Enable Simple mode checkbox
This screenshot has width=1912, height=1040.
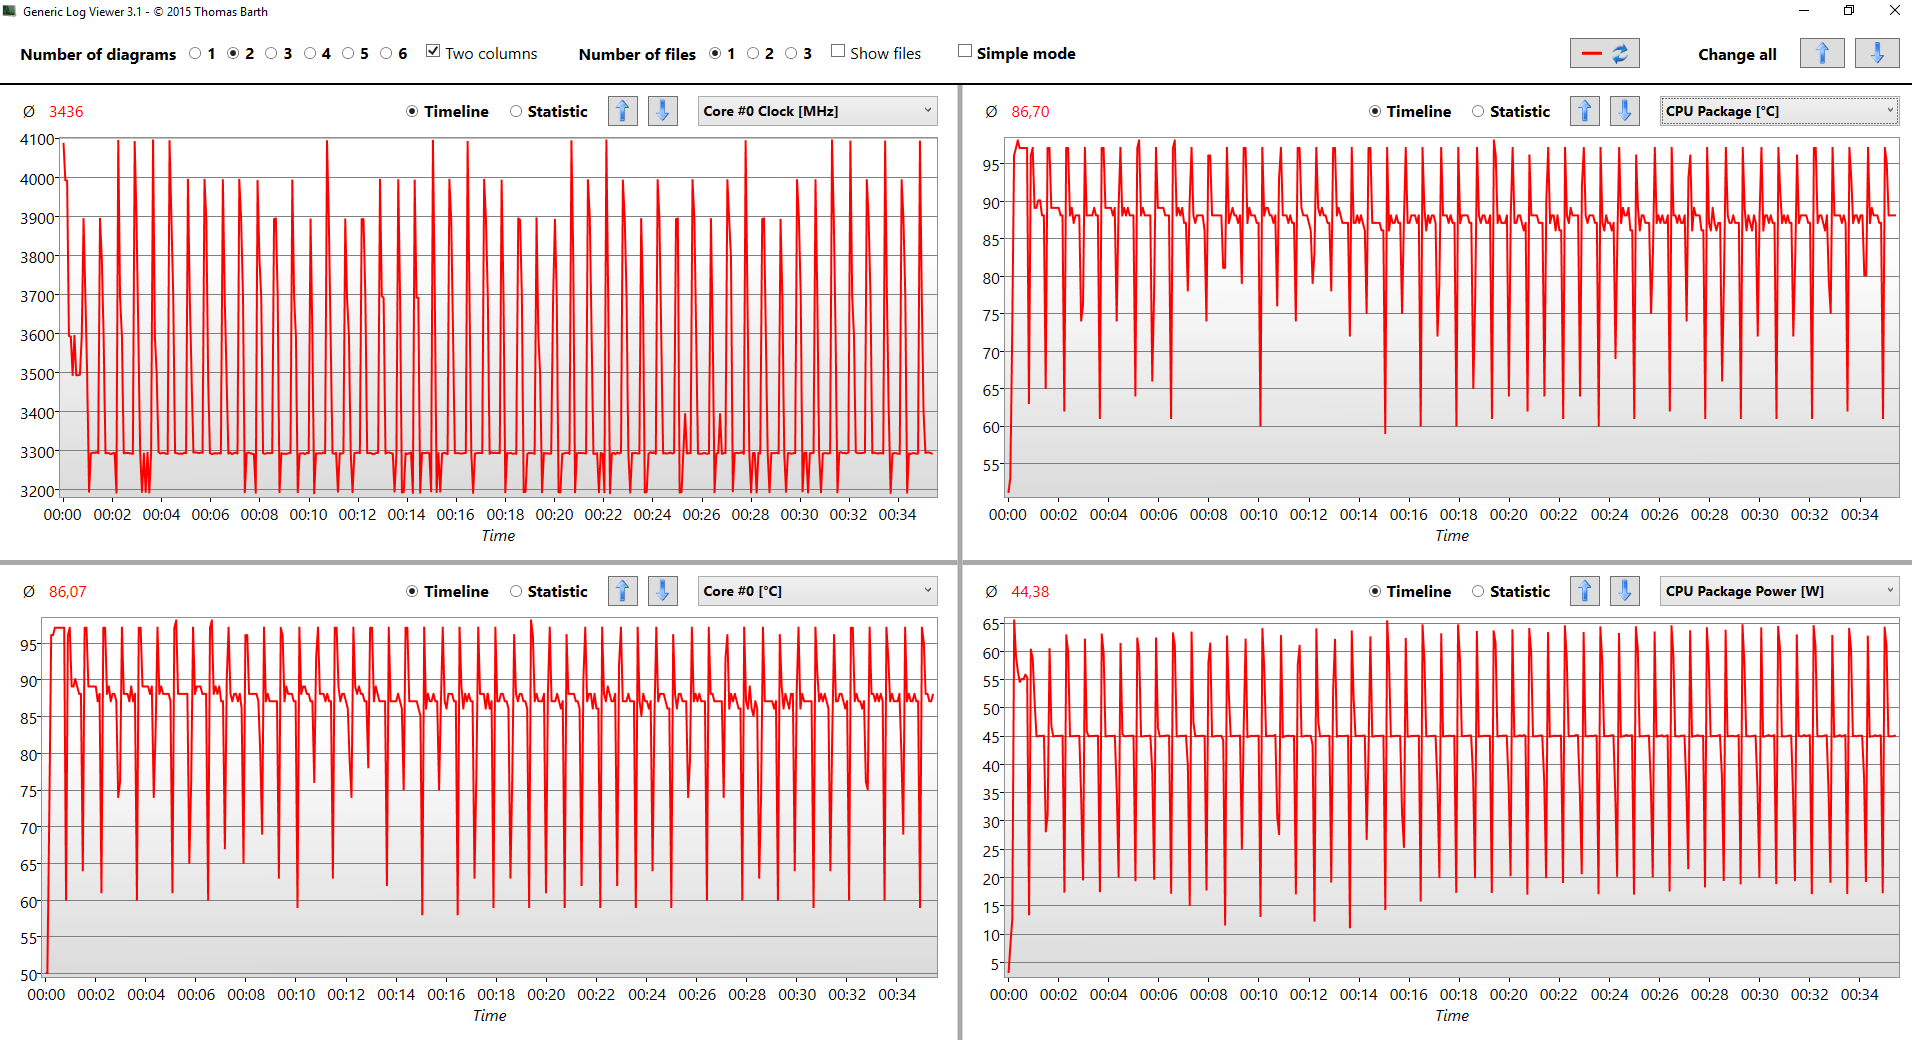coord(965,52)
